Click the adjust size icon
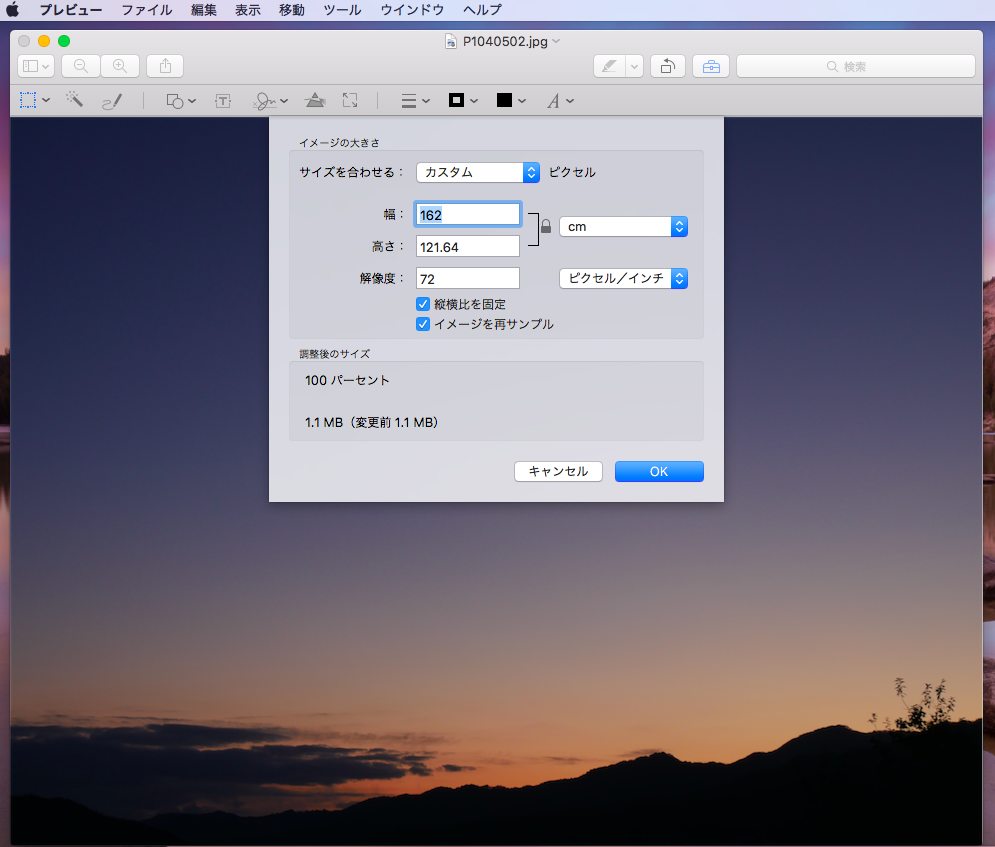 350,100
